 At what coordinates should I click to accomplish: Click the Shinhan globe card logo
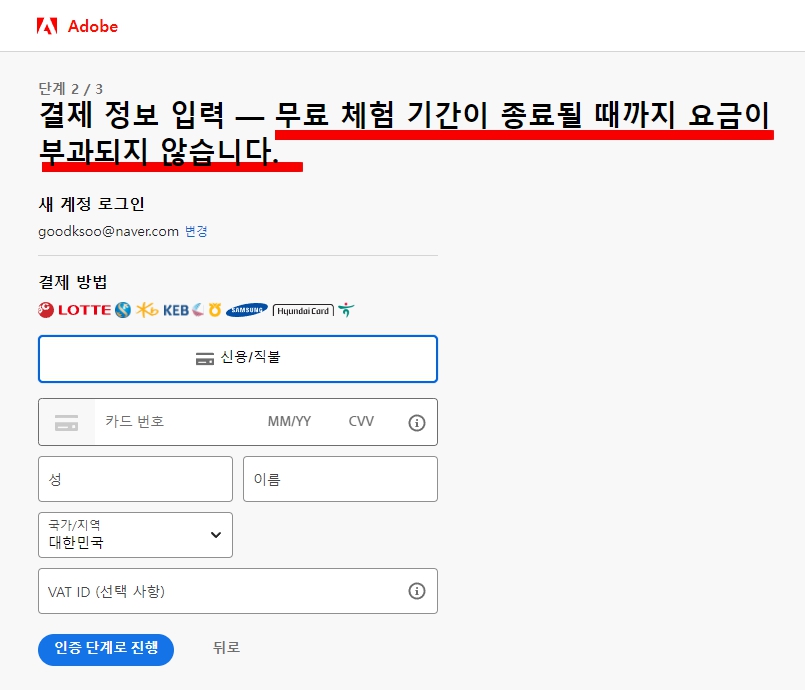tap(121, 310)
